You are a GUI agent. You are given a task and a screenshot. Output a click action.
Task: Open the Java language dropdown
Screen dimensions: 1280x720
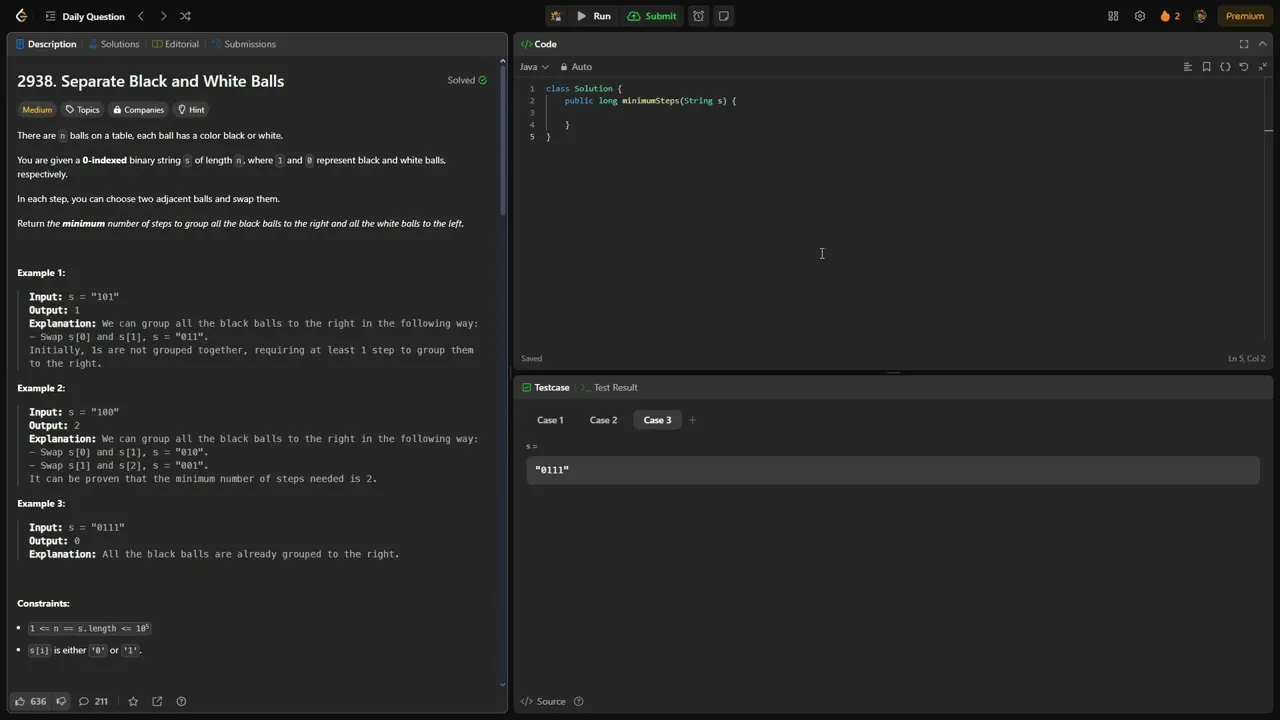[x=534, y=67]
